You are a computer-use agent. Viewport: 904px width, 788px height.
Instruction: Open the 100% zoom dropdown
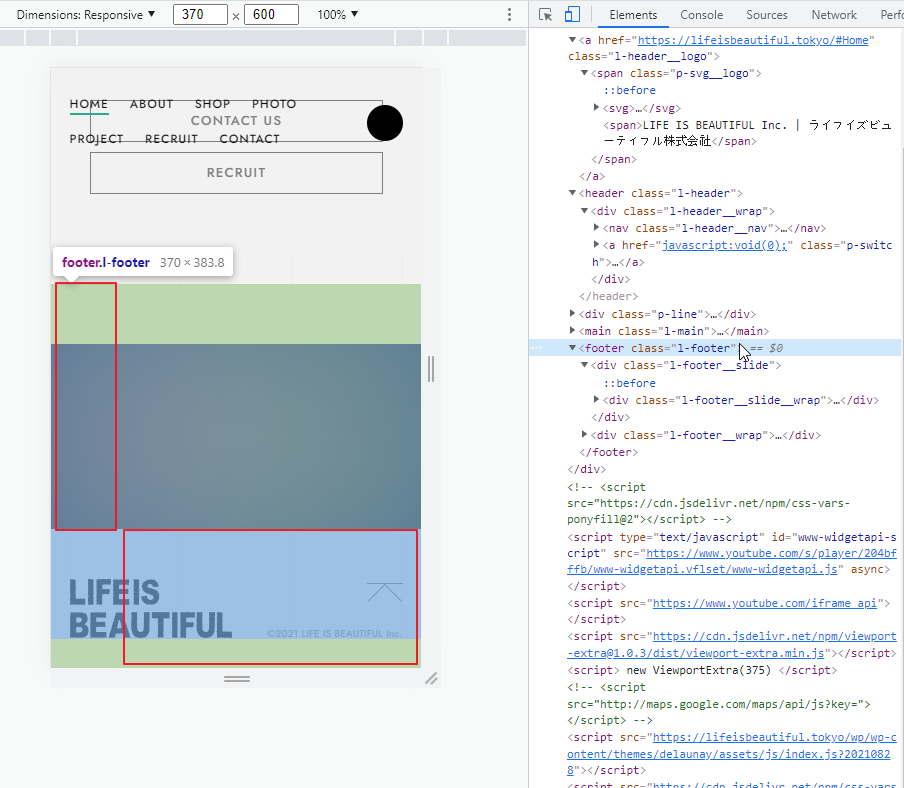338,14
